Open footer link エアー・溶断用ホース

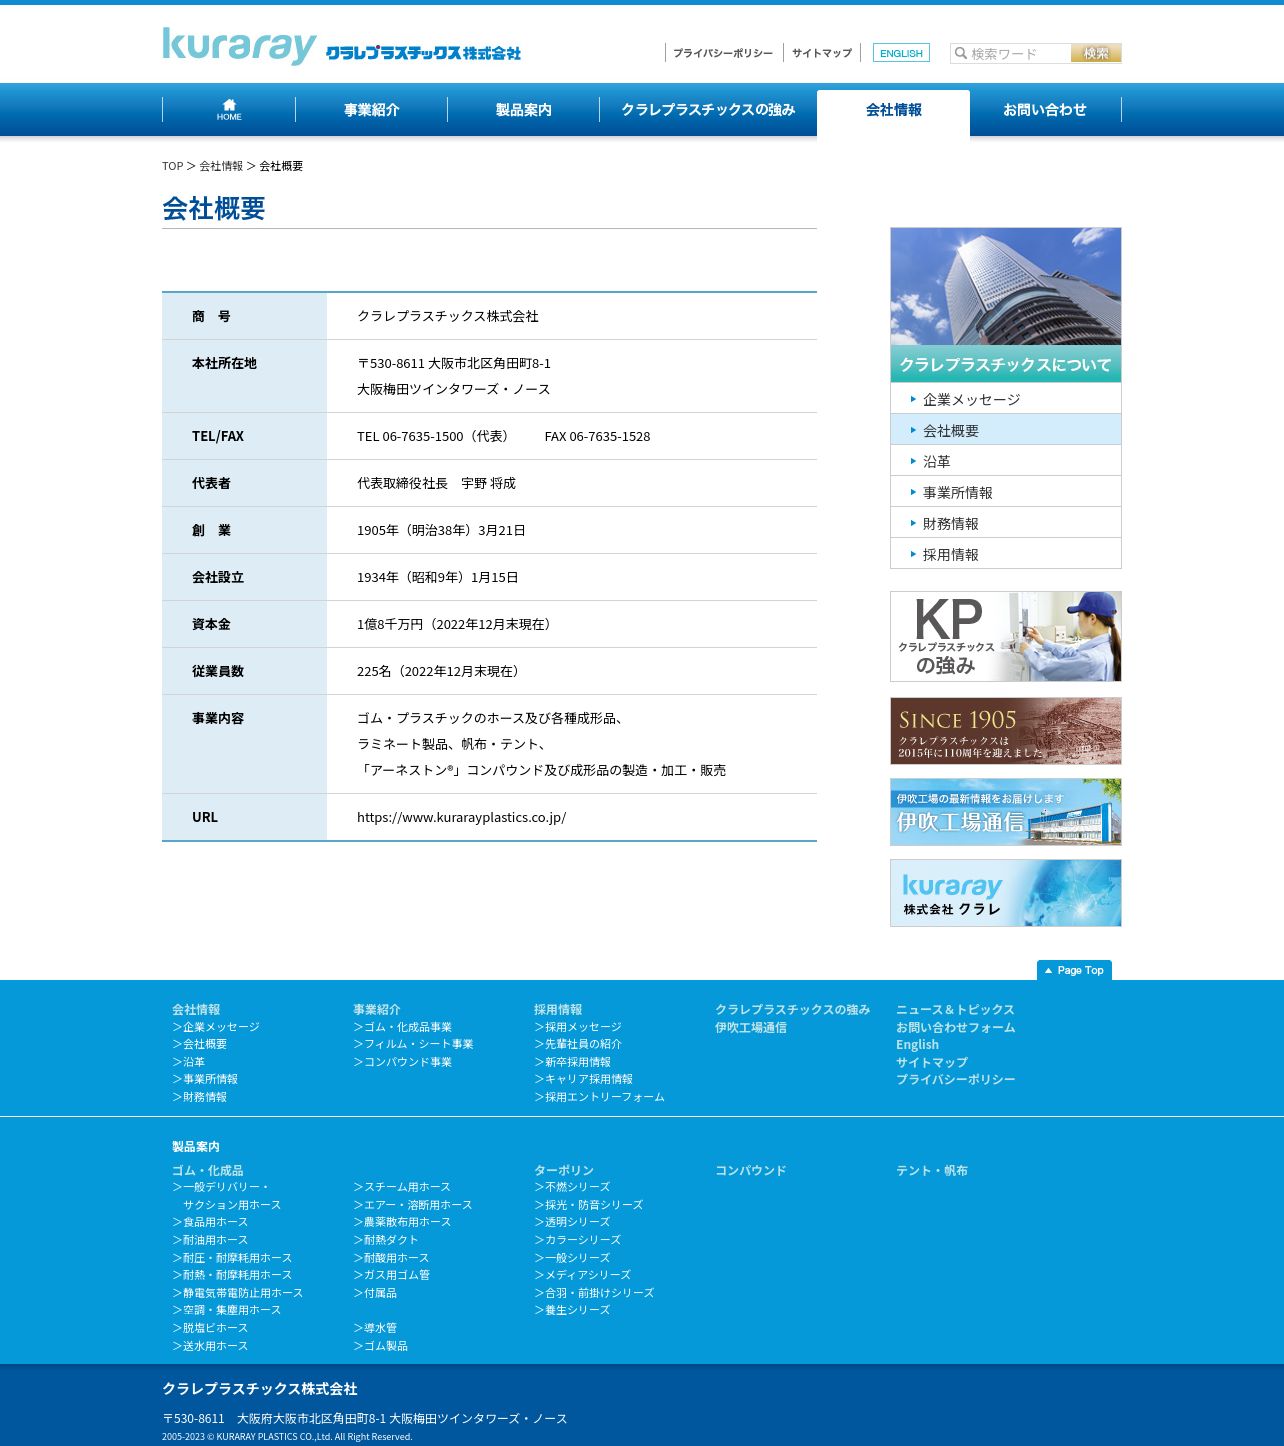point(413,1205)
